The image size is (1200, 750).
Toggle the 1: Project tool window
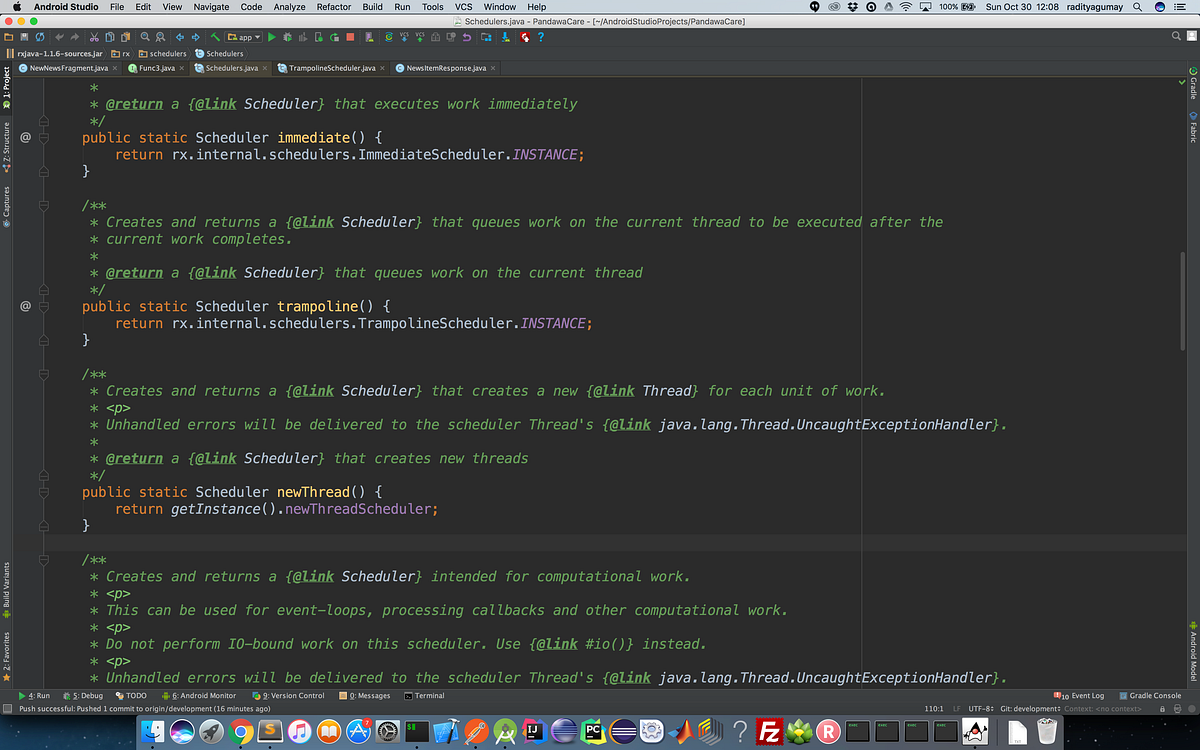(x=6, y=89)
